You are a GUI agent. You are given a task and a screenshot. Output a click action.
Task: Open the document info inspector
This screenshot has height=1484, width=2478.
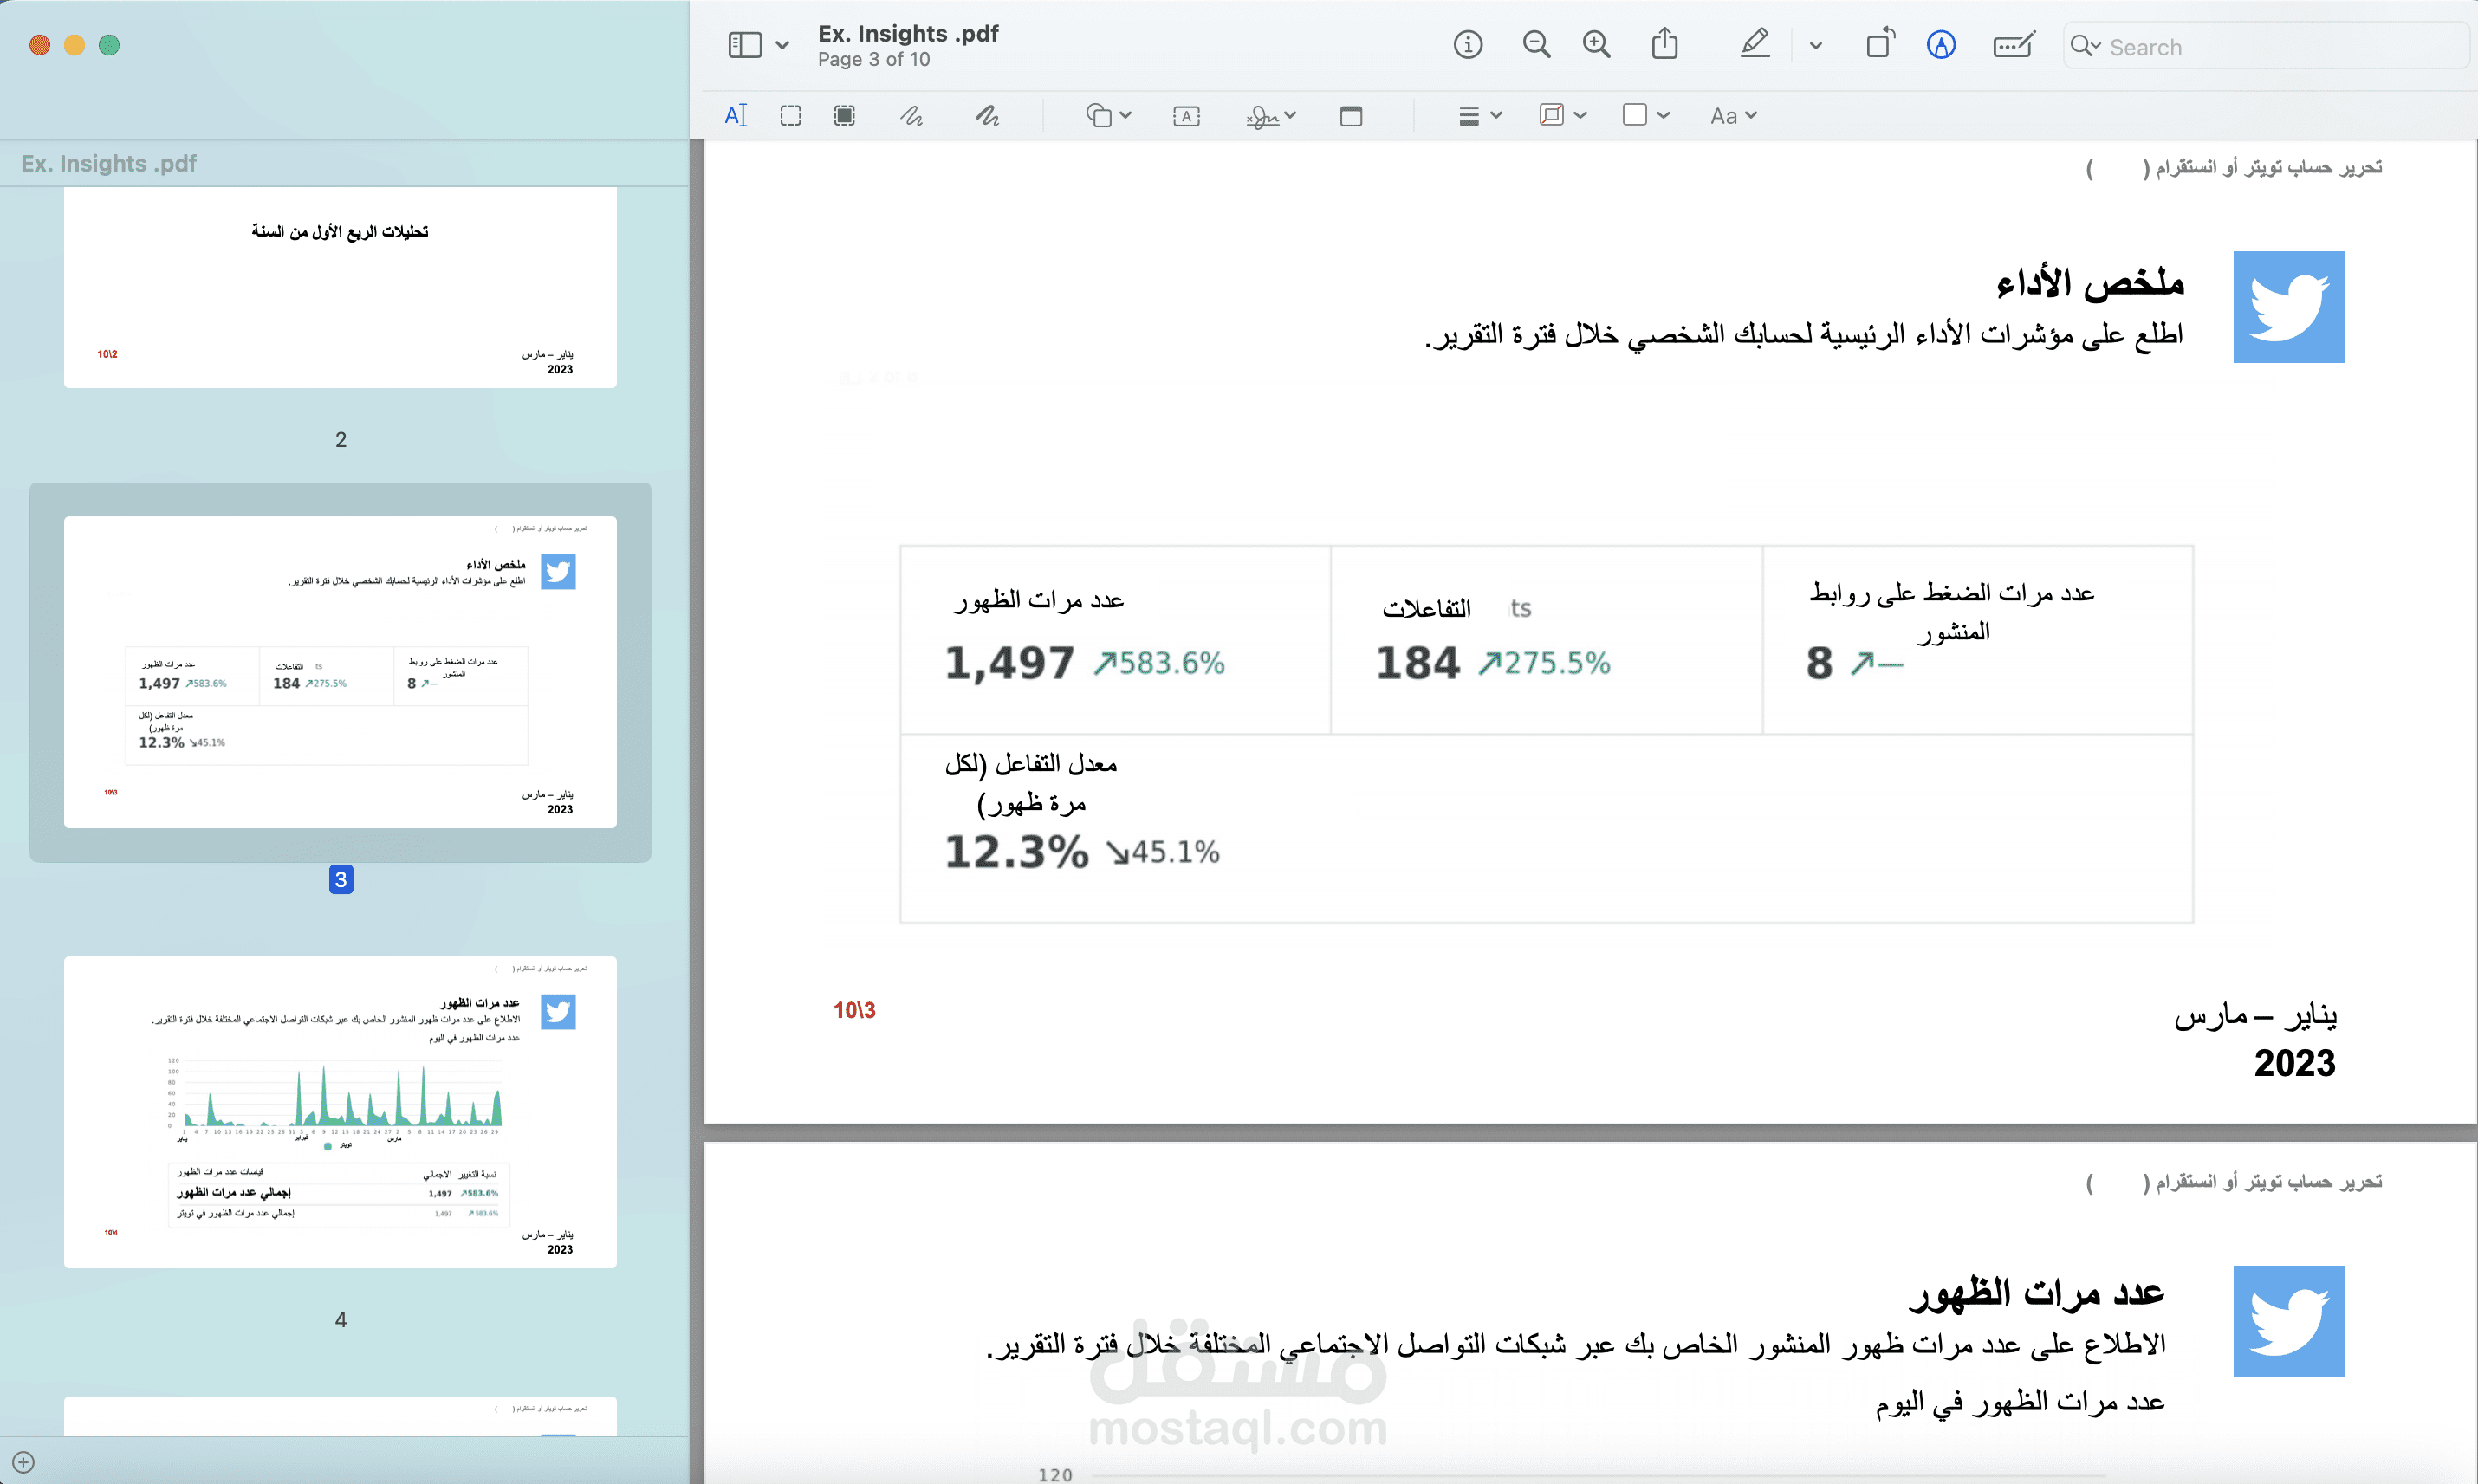coord(1467,44)
